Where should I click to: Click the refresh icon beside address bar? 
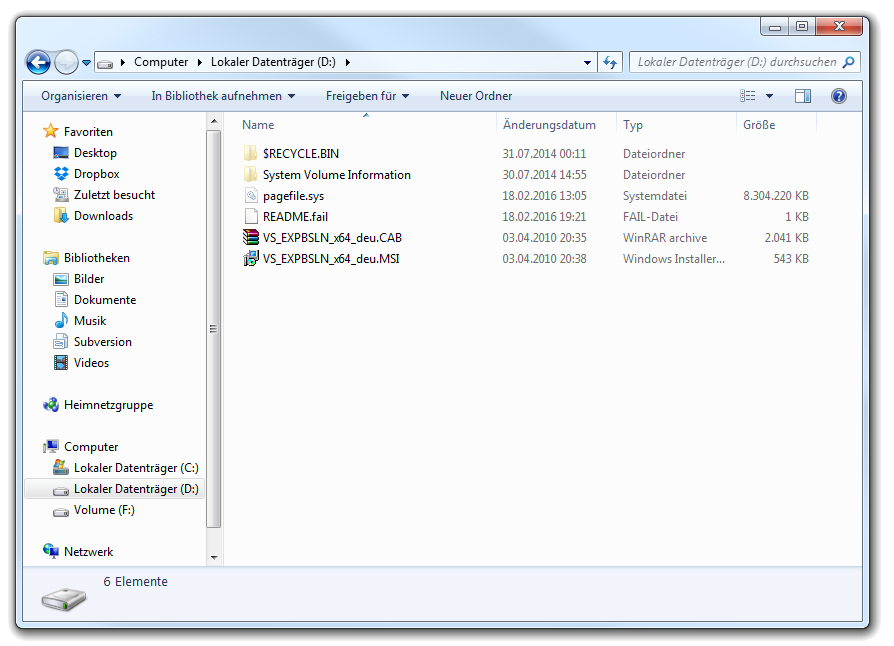click(610, 62)
